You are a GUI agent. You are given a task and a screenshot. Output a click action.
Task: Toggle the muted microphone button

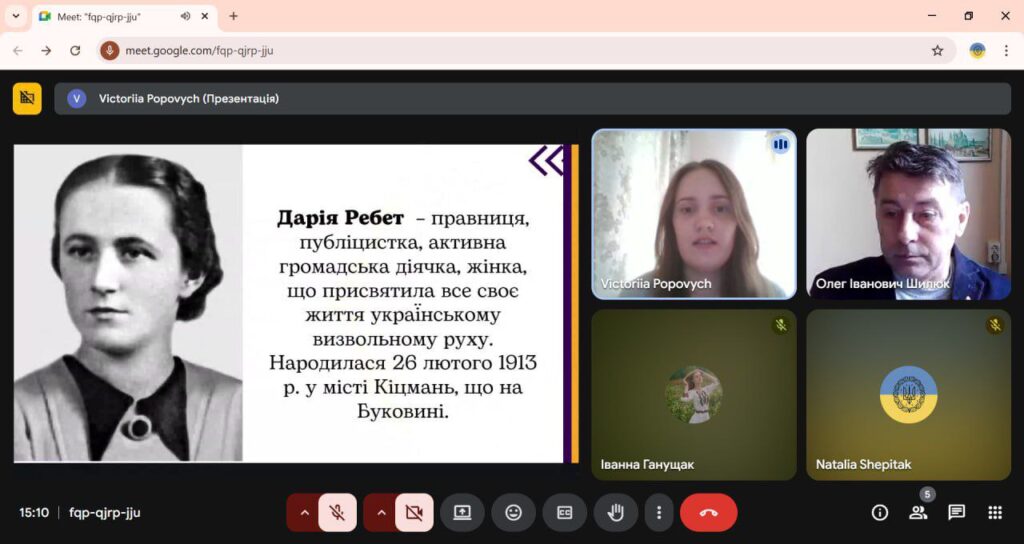click(x=338, y=513)
